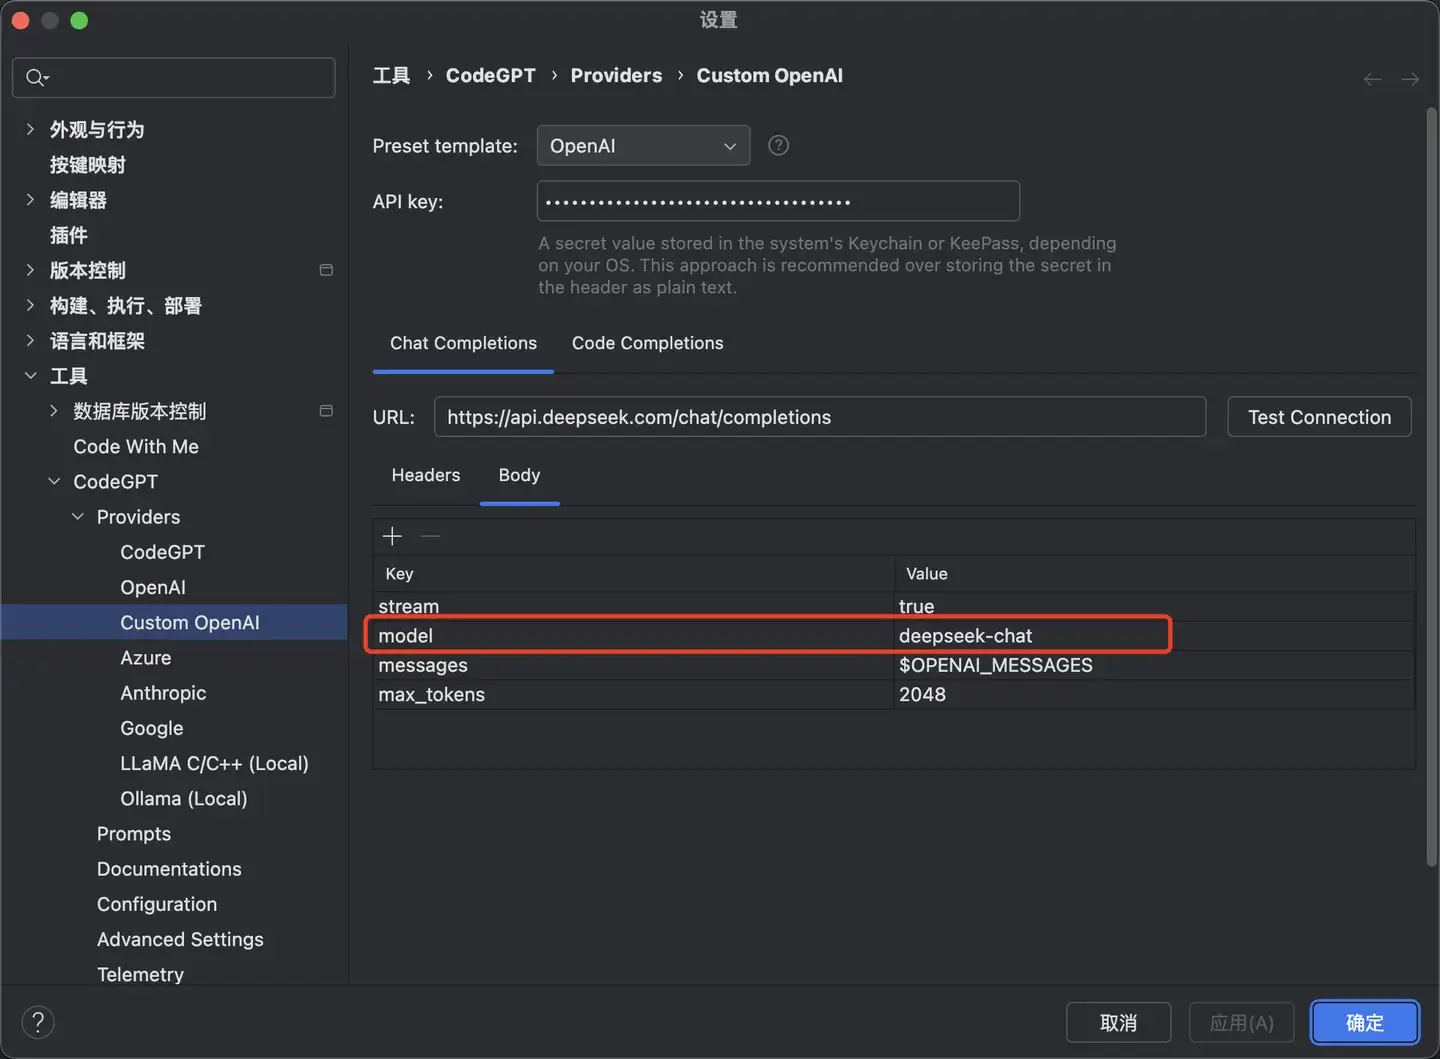The height and width of the screenshot is (1059, 1440).
Task: Click into the API key field
Action: pos(778,201)
